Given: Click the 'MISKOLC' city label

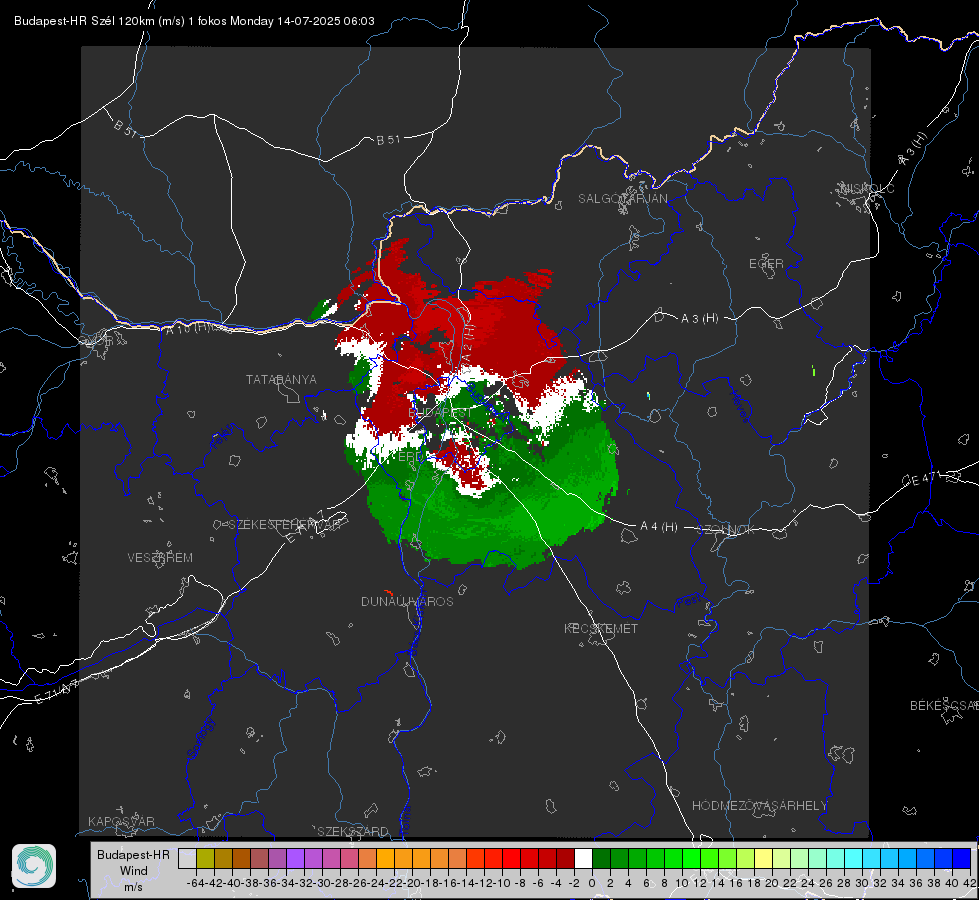Looking at the screenshot, I should (867, 188).
